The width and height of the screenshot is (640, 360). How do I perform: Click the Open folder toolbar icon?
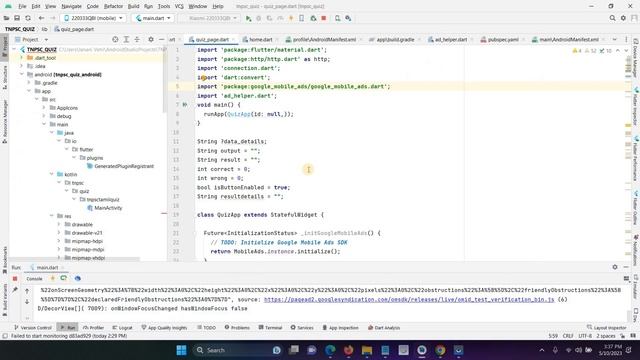click(6, 18)
